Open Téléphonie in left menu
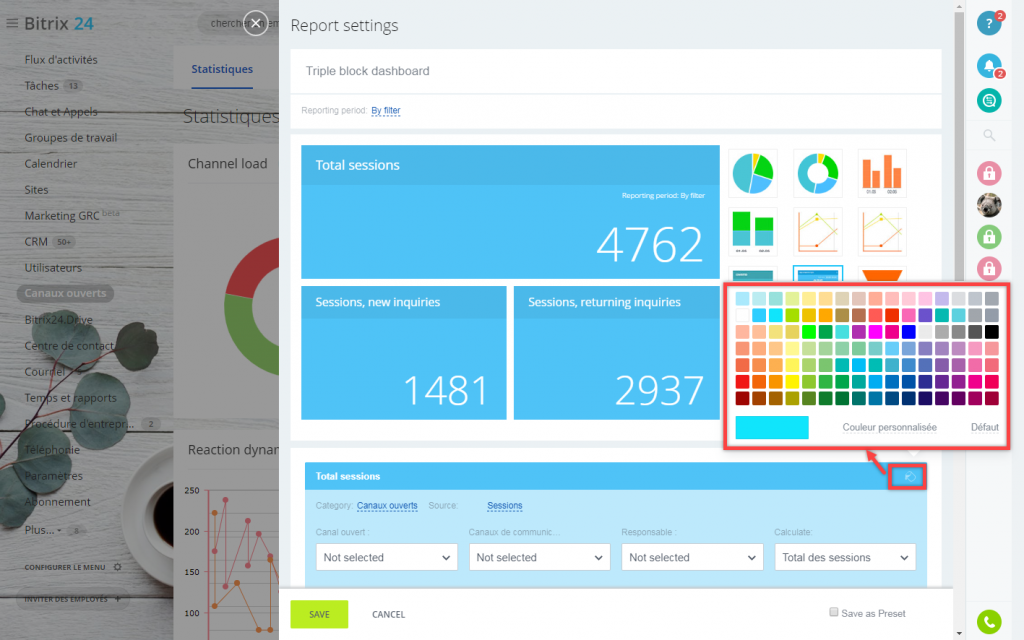 pyautogui.click(x=52, y=450)
